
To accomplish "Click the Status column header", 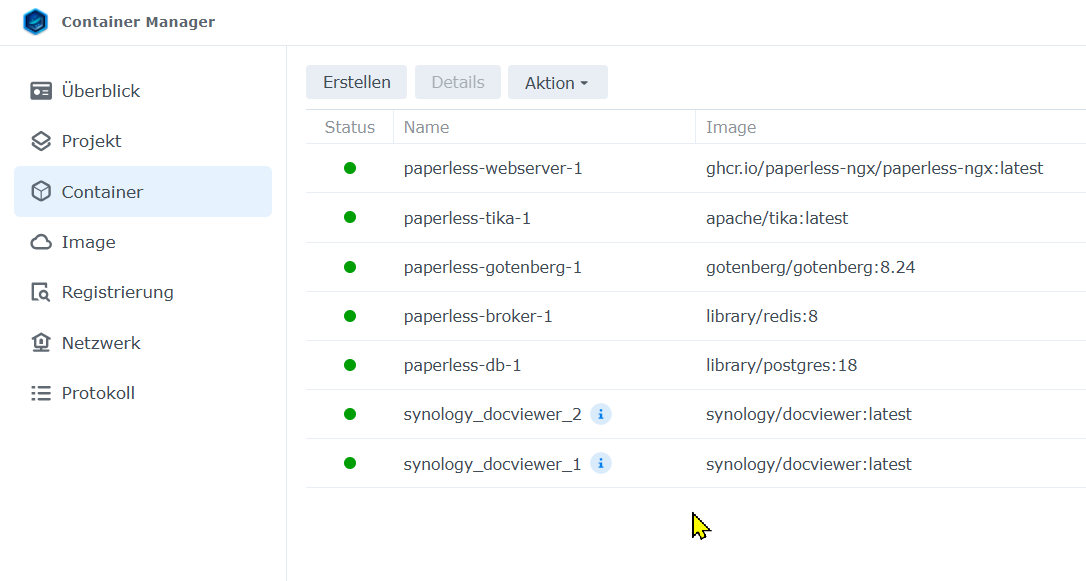I will [350, 127].
